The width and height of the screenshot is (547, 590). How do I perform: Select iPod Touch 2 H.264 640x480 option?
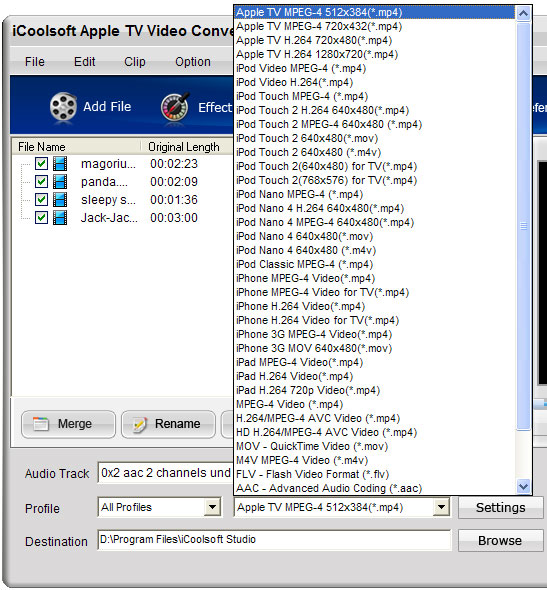[x=374, y=110]
